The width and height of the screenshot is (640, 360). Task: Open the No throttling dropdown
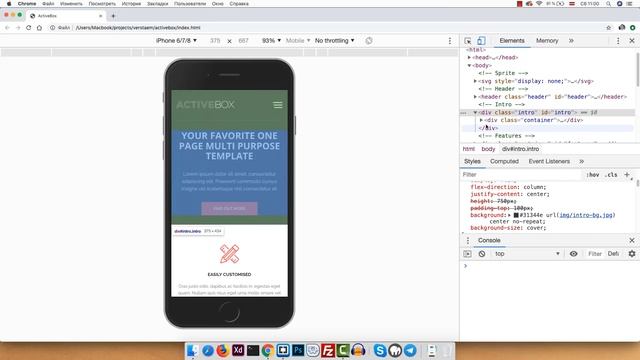(x=334, y=40)
